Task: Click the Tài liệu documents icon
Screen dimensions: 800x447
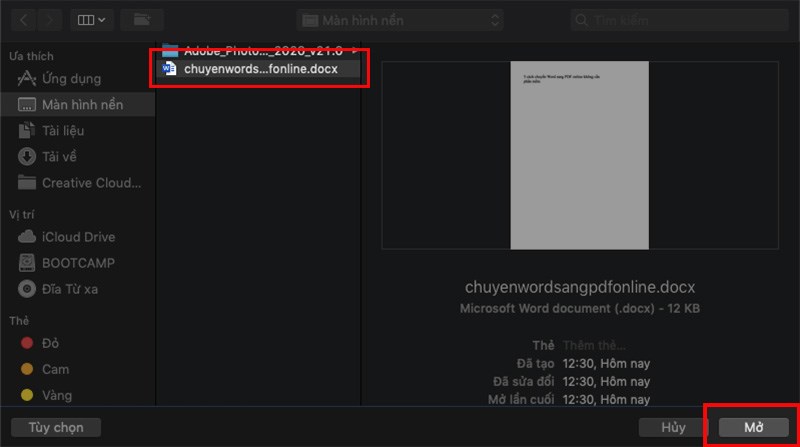Action: tap(27, 131)
